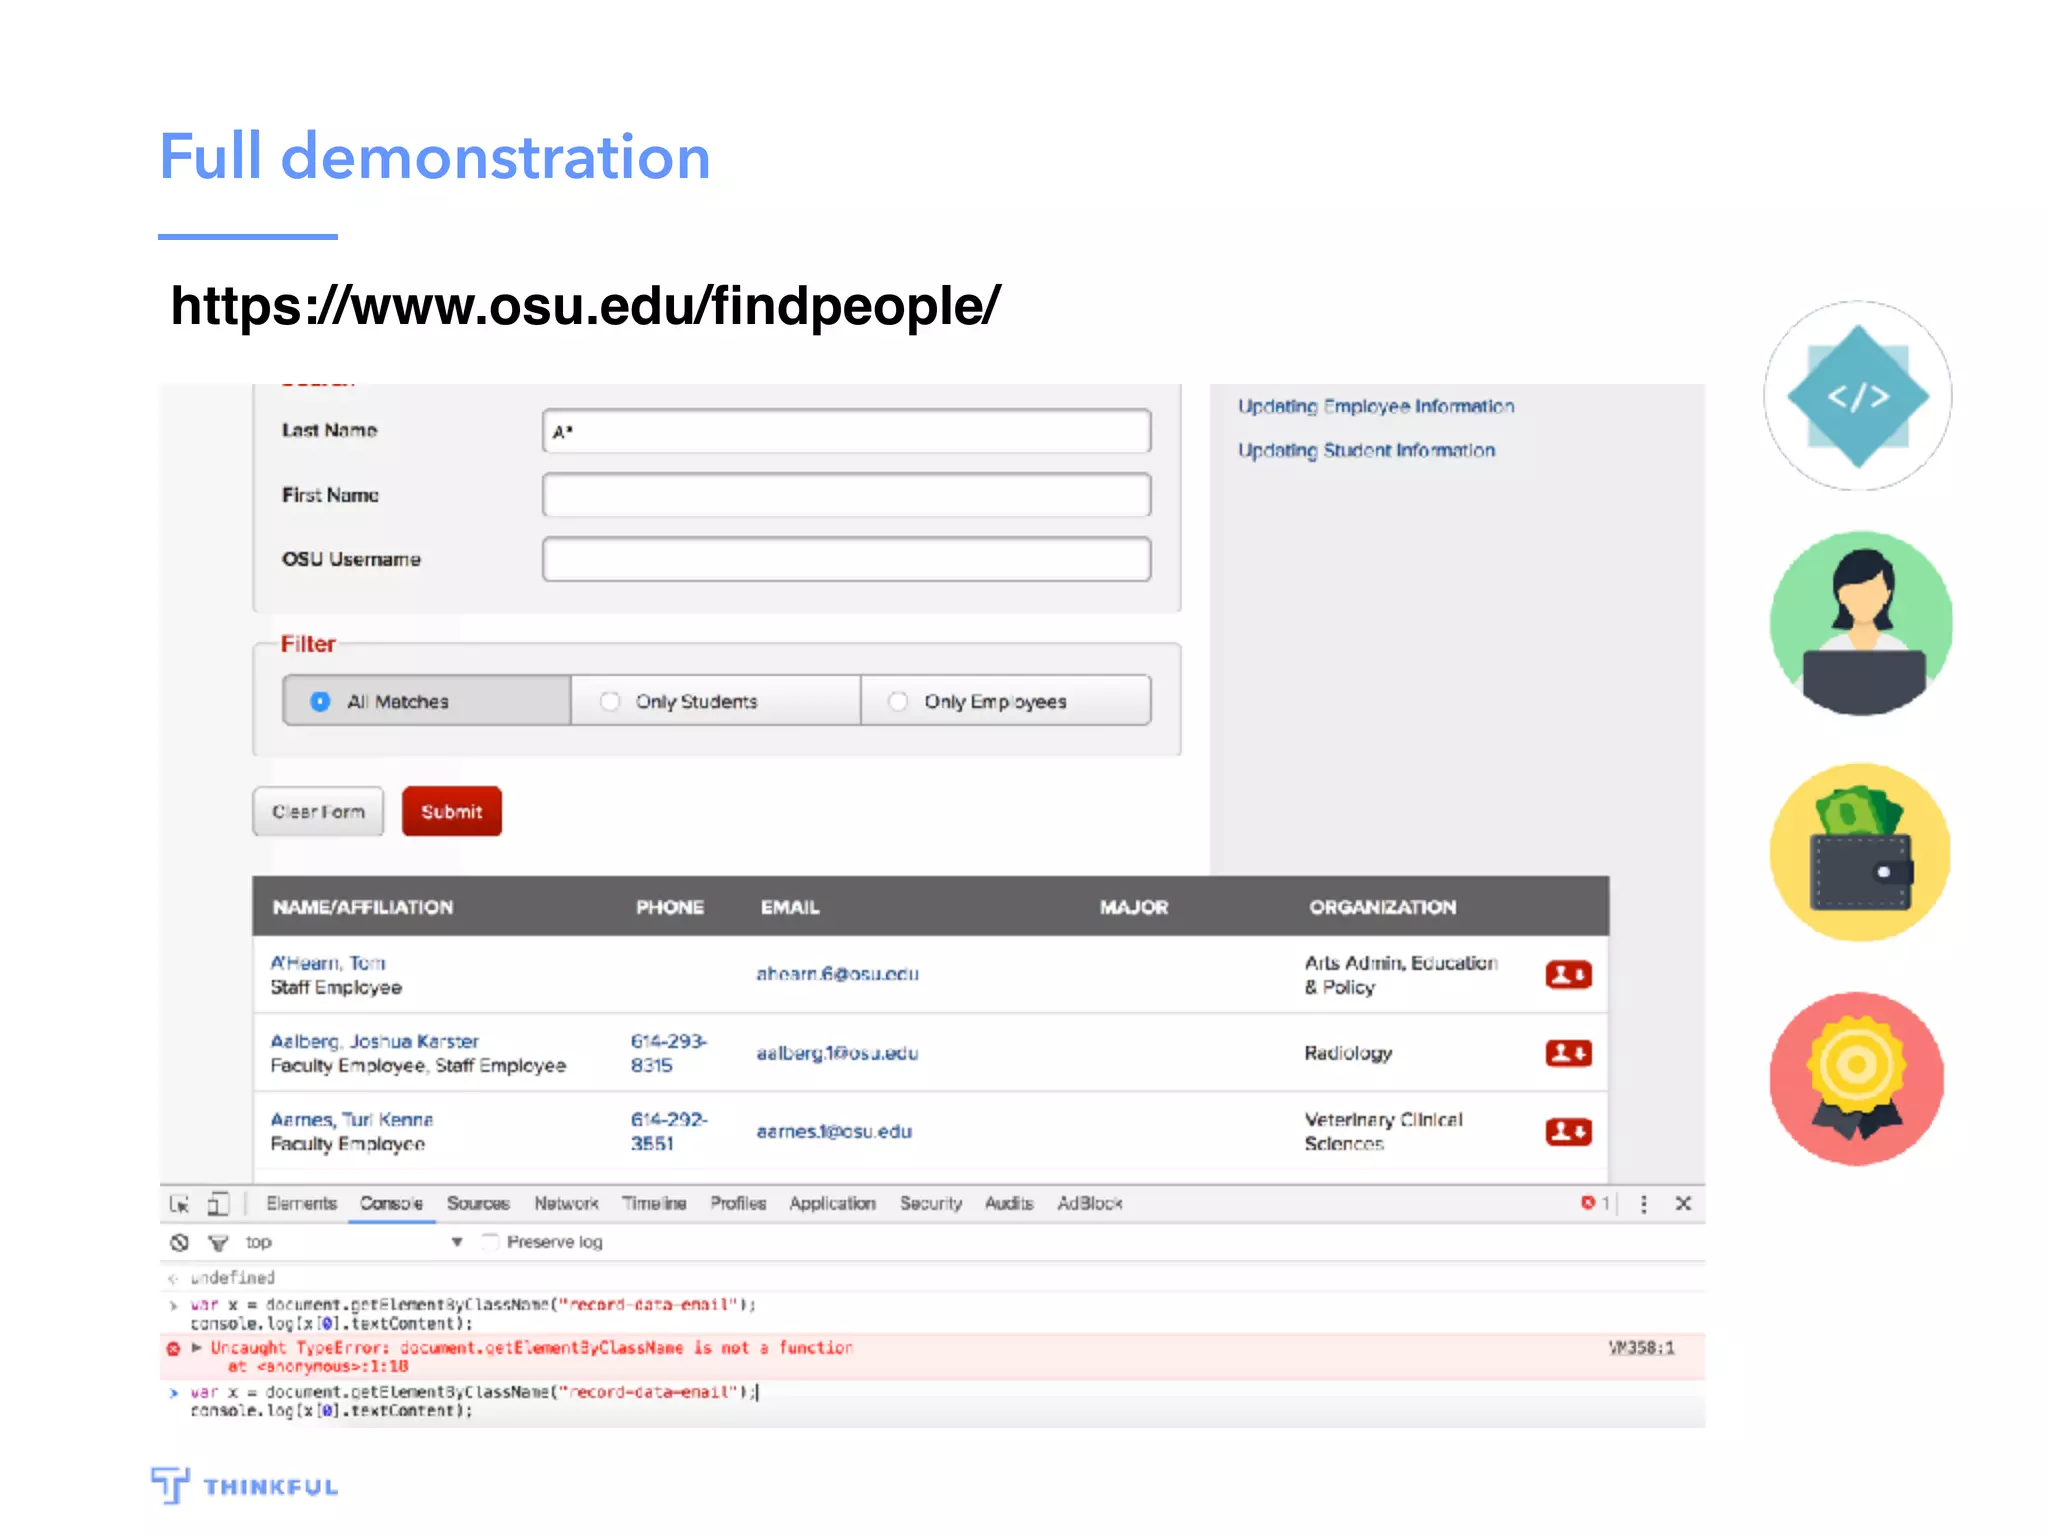Screen dimensions: 2048x1536
Task: Open Updating Employee Information link
Action: point(1376,406)
